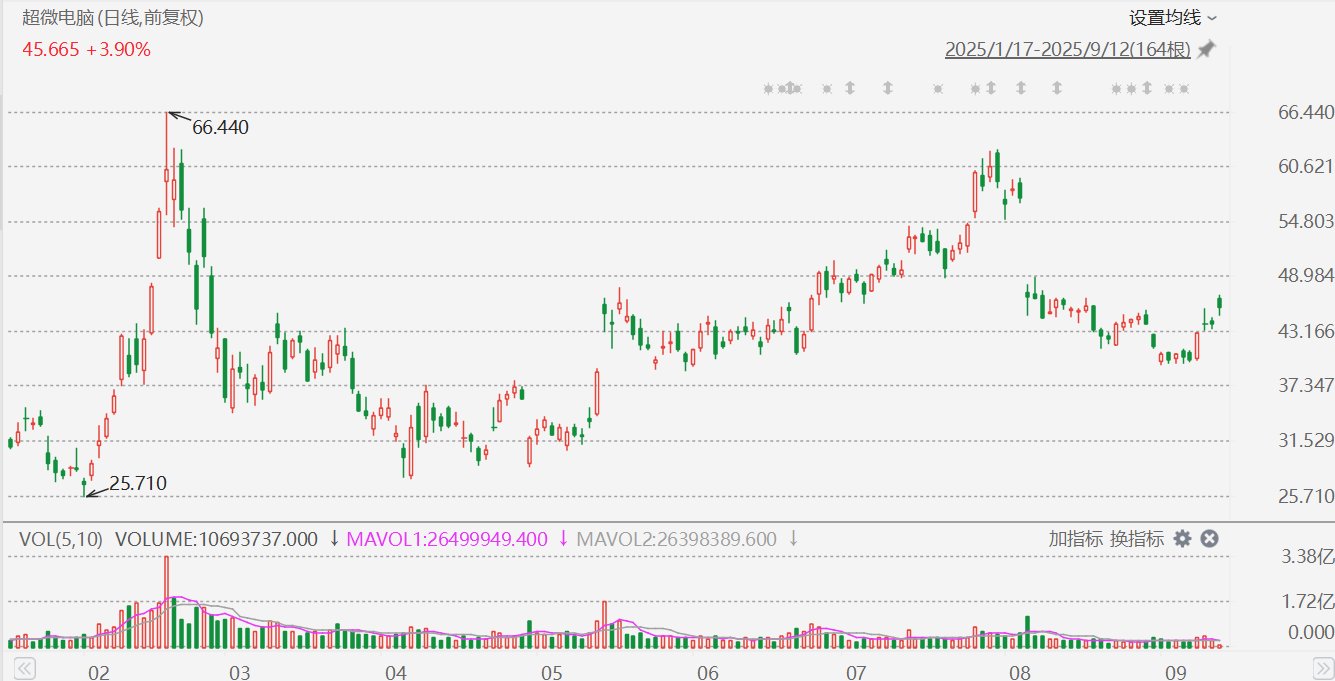Screen dimensions: 1335x681
Task: Click the 08 month label on time axis
Action: tap(1020, 672)
